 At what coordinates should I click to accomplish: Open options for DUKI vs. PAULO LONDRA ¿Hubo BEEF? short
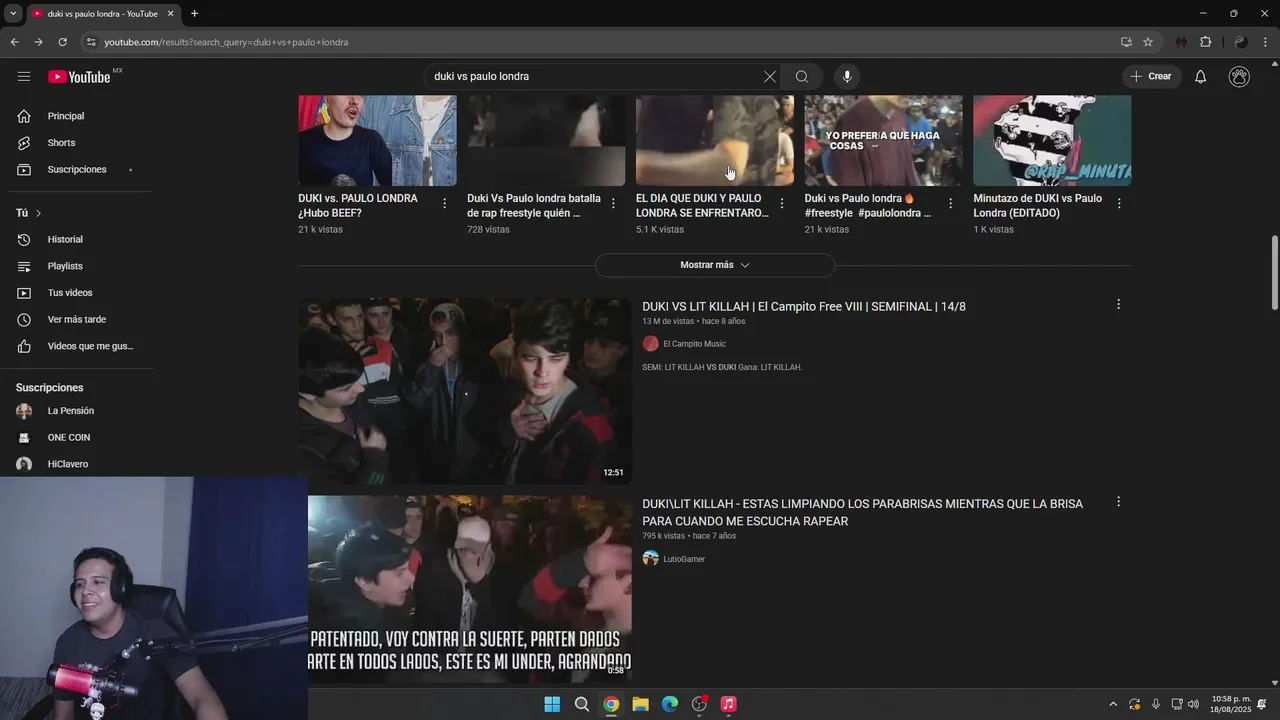[x=444, y=203]
